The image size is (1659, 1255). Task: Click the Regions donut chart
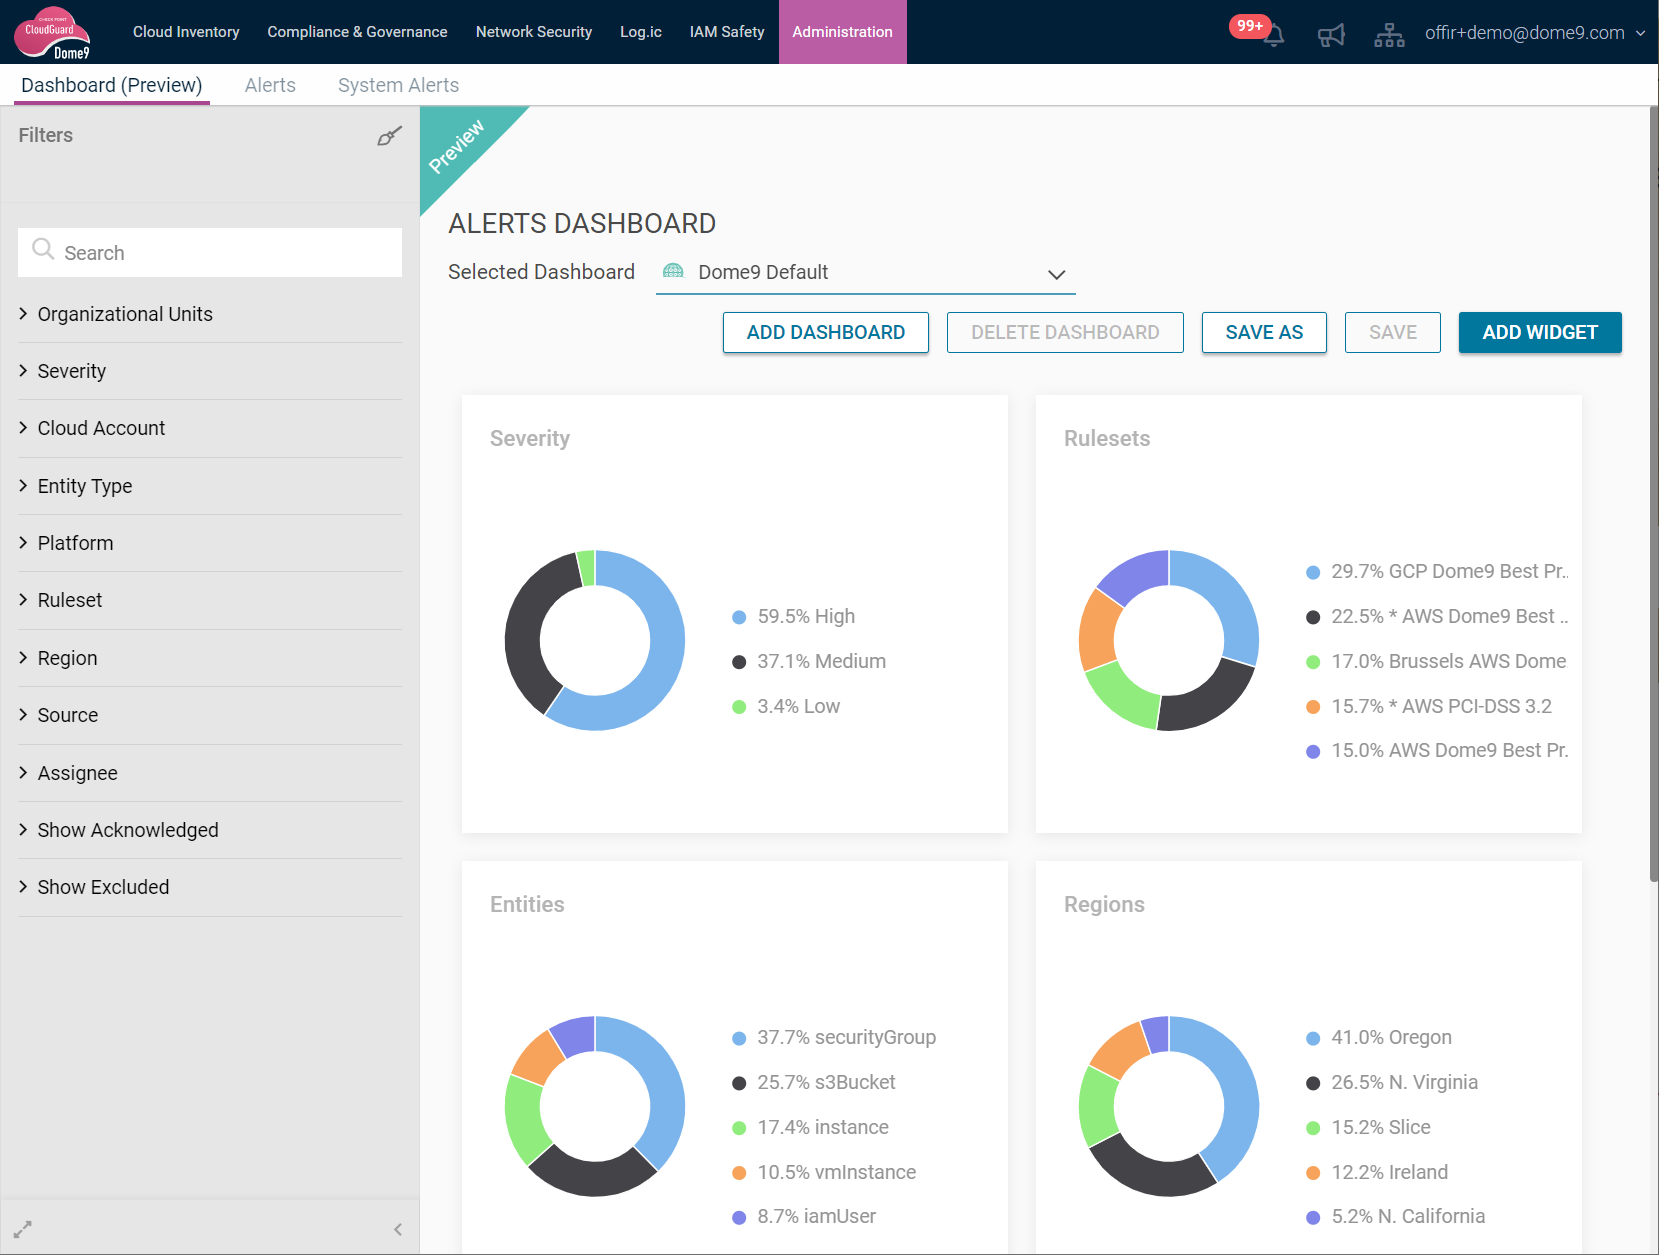[1169, 1106]
